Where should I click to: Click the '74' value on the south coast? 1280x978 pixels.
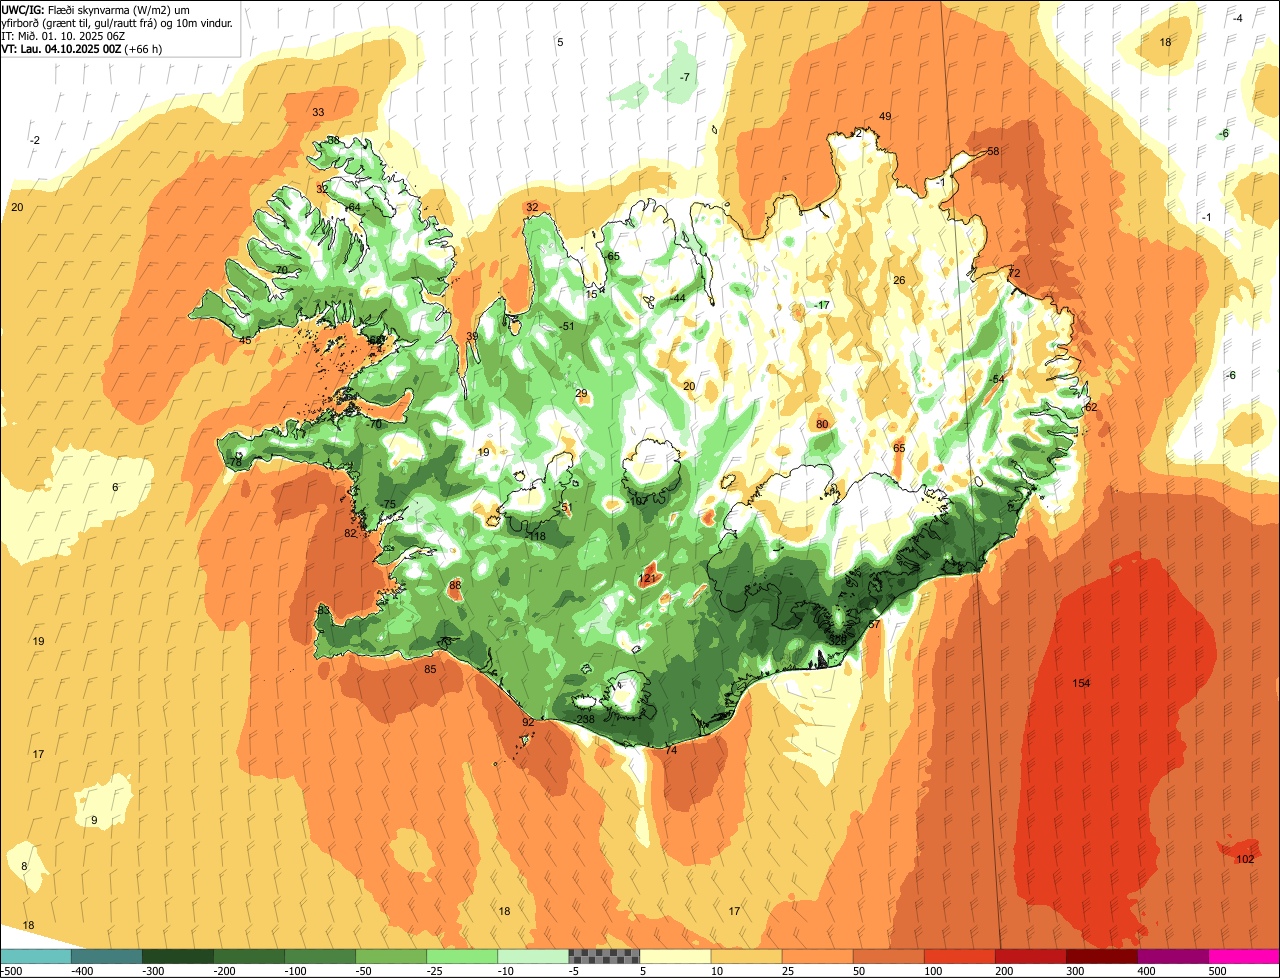[x=671, y=750]
